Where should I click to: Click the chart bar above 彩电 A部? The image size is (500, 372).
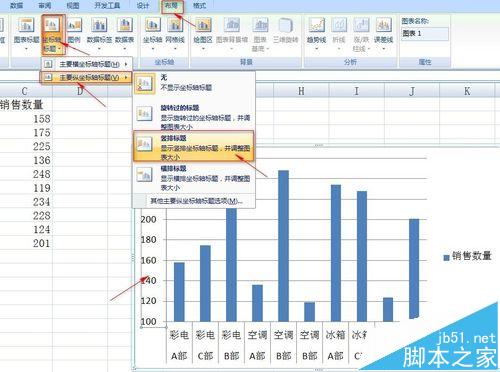coord(179,292)
